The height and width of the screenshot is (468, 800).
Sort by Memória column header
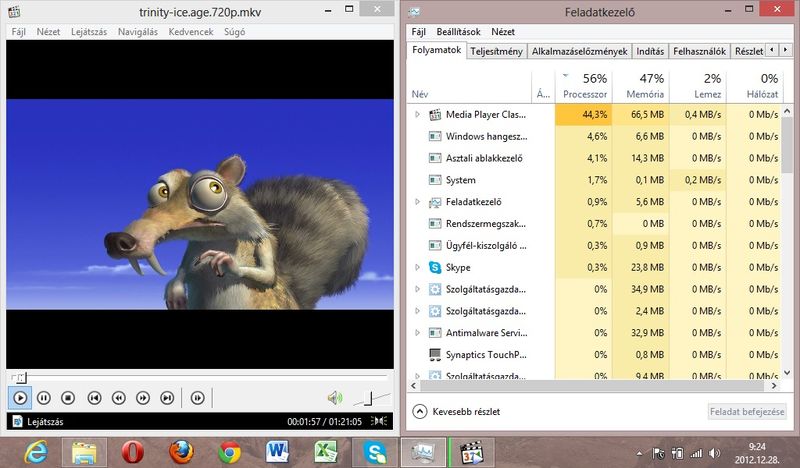tap(641, 86)
